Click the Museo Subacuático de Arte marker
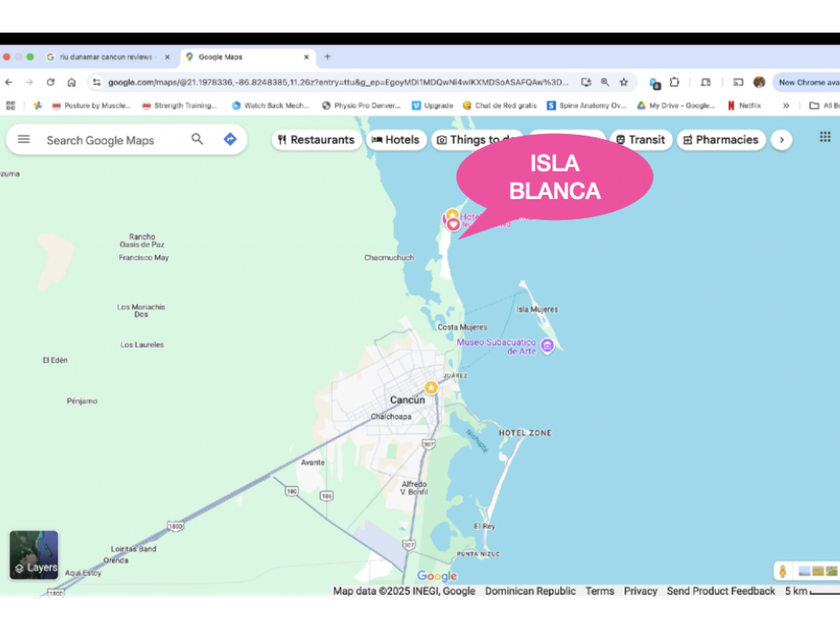The height and width of the screenshot is (630, 840). pyautogui.click(x=547, y=346)
